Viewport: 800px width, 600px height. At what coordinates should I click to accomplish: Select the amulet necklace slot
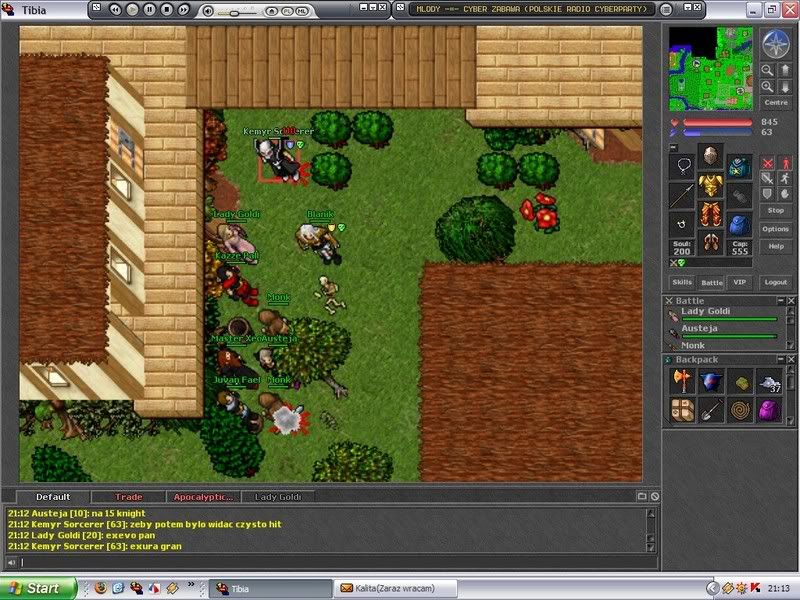(x=682, y=166)
